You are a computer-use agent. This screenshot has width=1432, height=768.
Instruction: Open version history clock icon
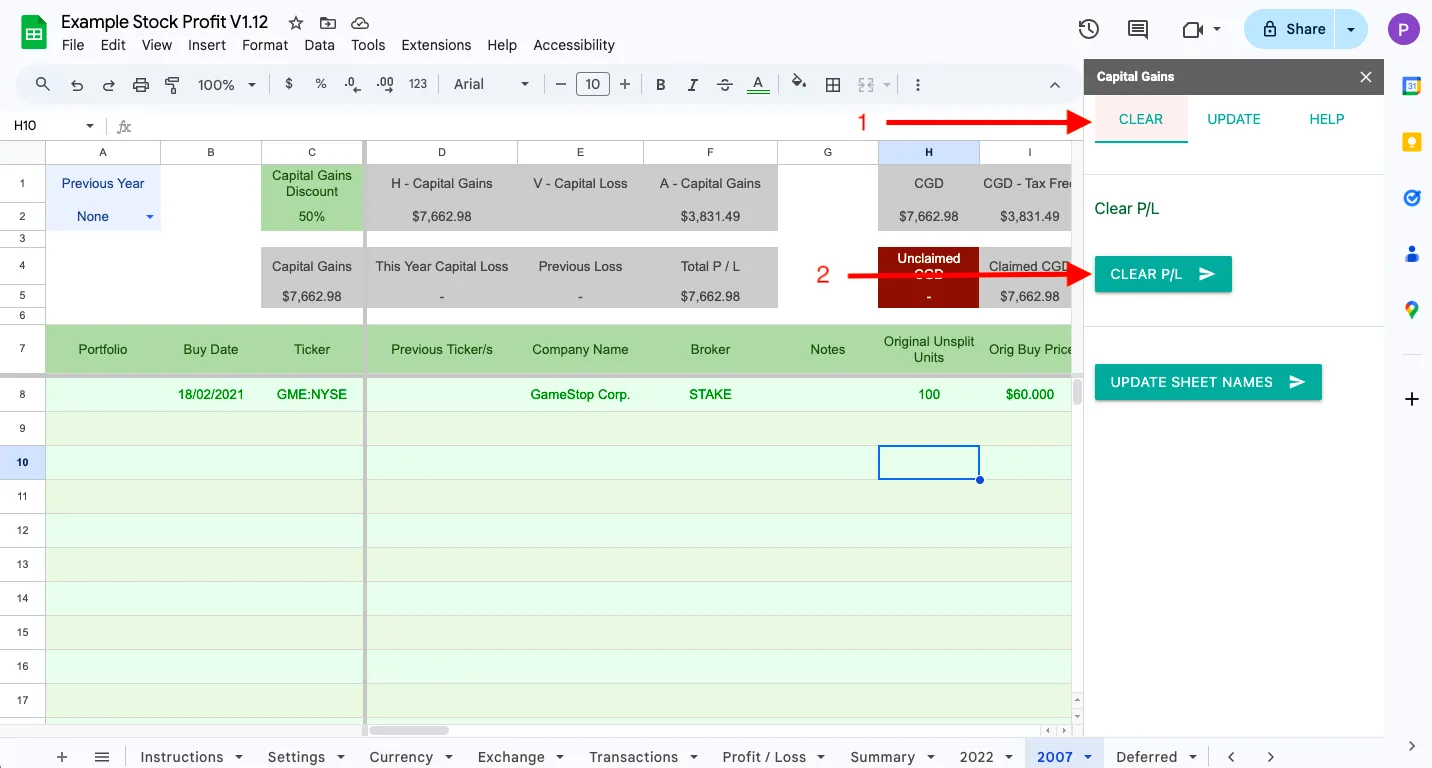point(1089,29)
